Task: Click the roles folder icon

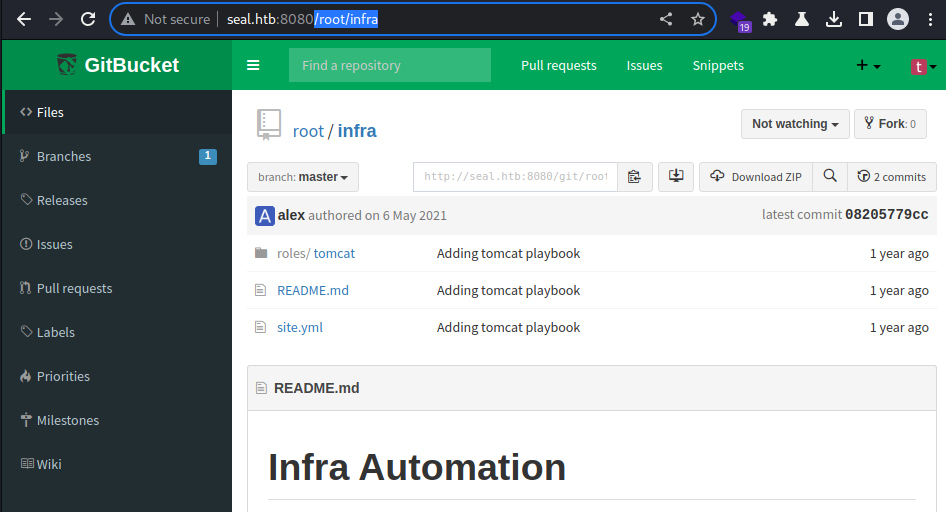Action: tap(261, 253)
